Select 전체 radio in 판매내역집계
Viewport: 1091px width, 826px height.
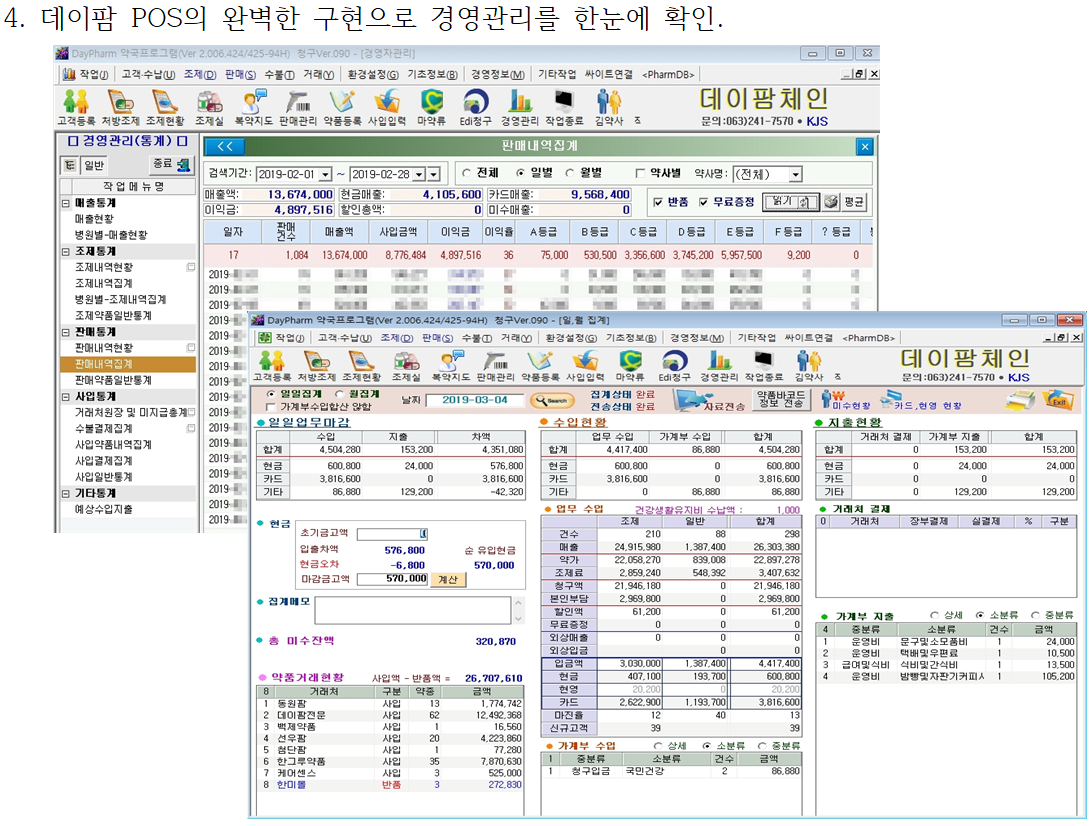pyautogui.click(x=466, y=173)
